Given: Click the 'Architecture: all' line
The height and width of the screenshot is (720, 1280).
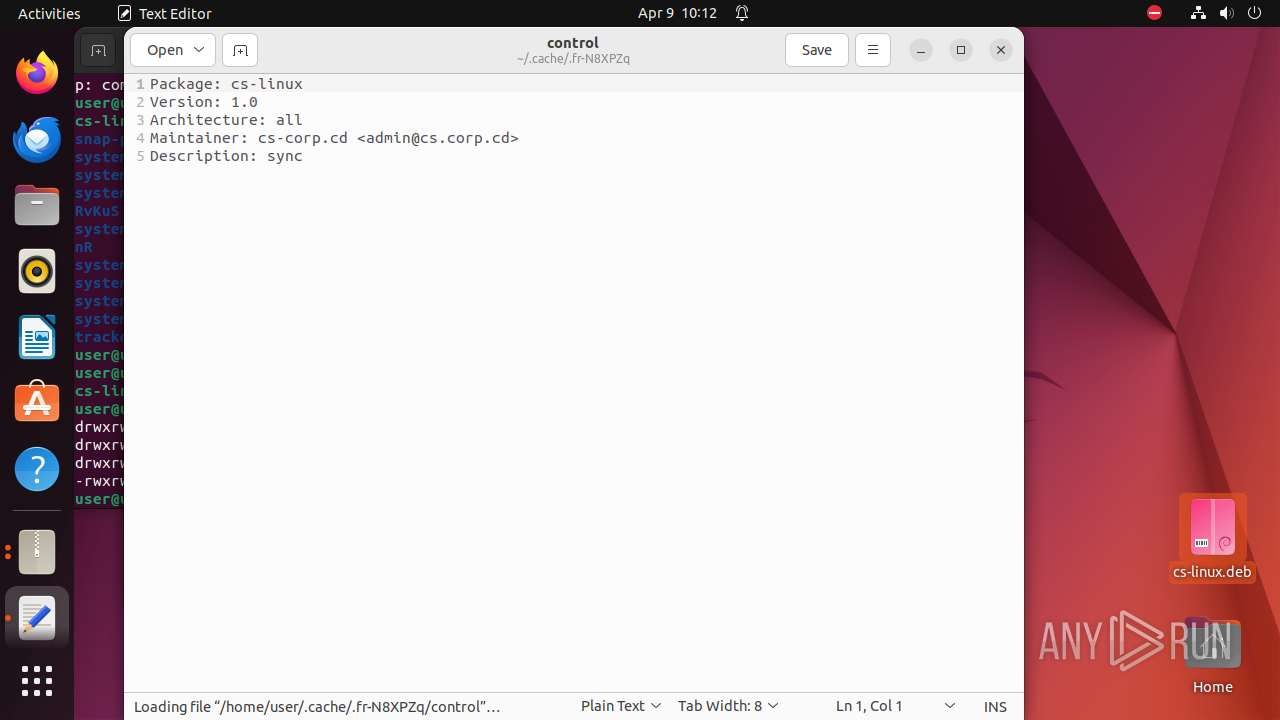Looking at the screenshot, I should pos(226,120).
